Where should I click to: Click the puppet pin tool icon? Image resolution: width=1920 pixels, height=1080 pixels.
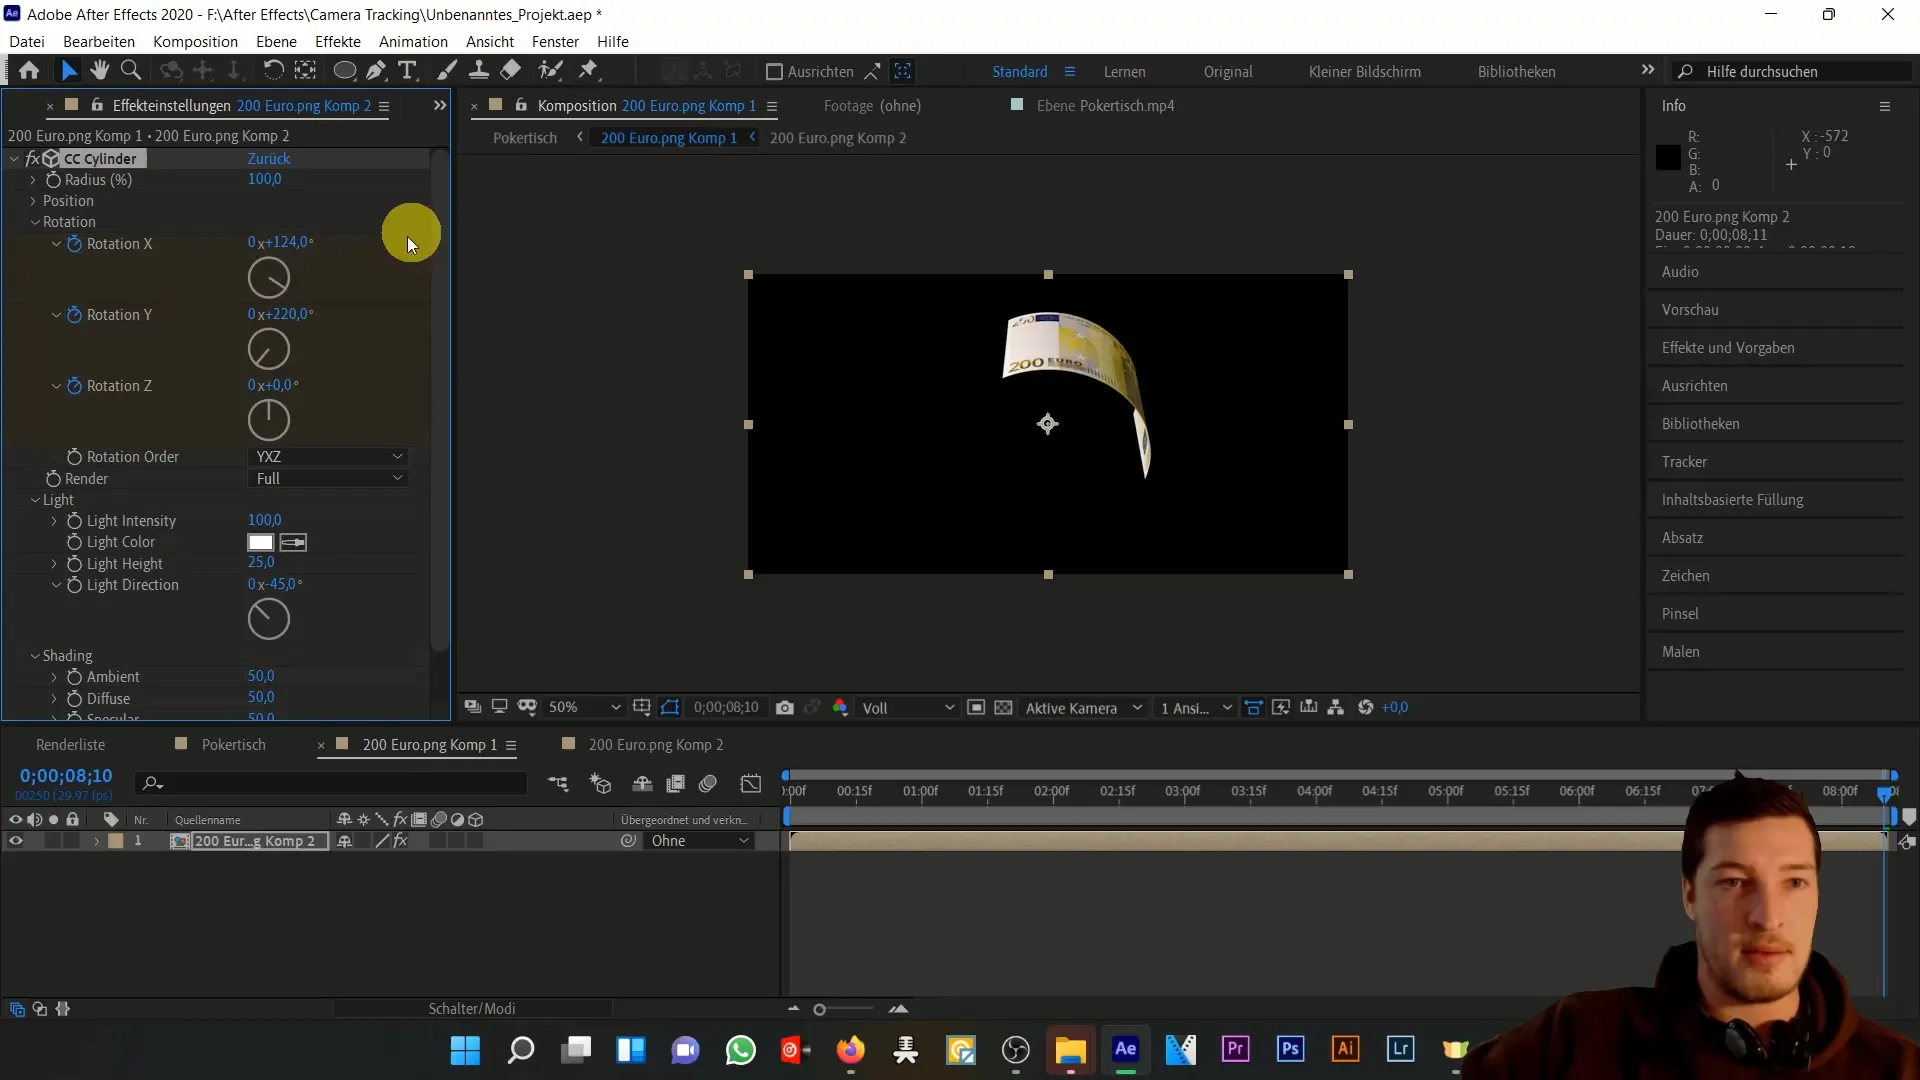(x=591, y=71)
